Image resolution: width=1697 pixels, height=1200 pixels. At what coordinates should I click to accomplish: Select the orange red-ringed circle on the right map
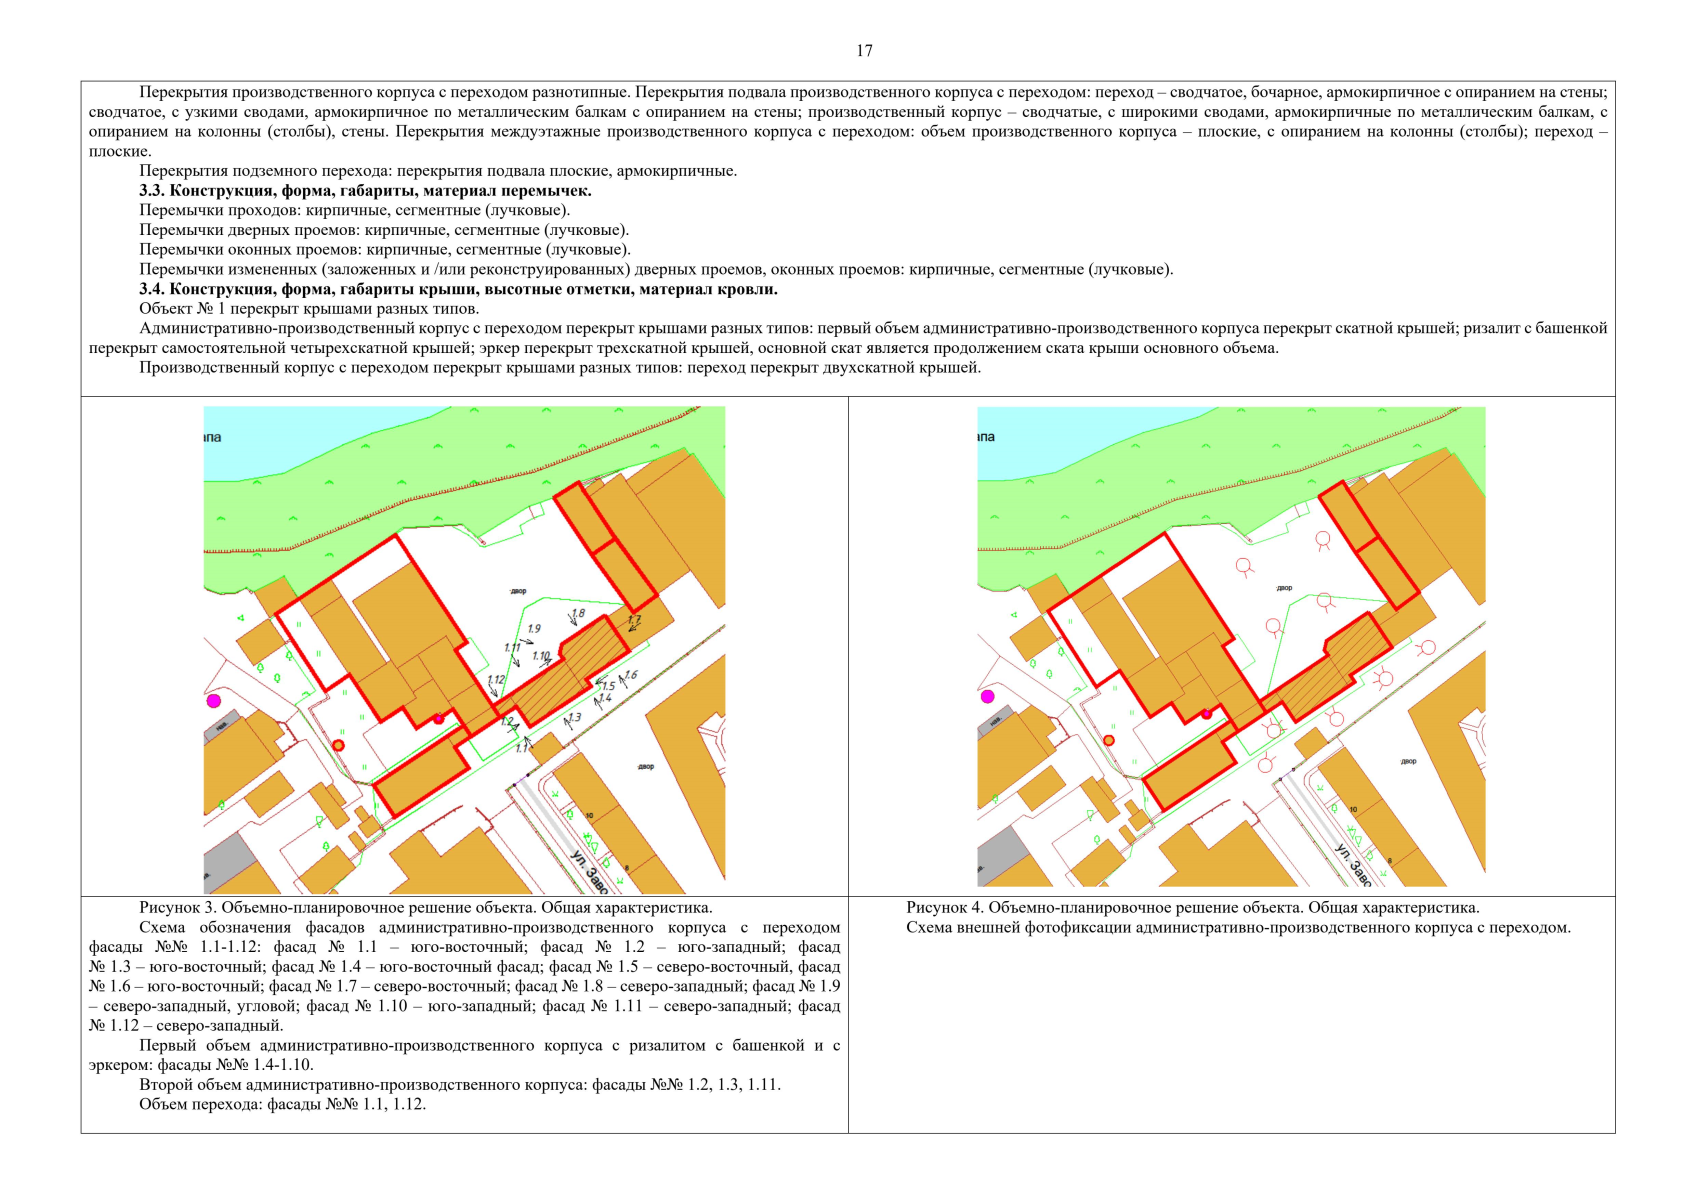[1109, 740]
